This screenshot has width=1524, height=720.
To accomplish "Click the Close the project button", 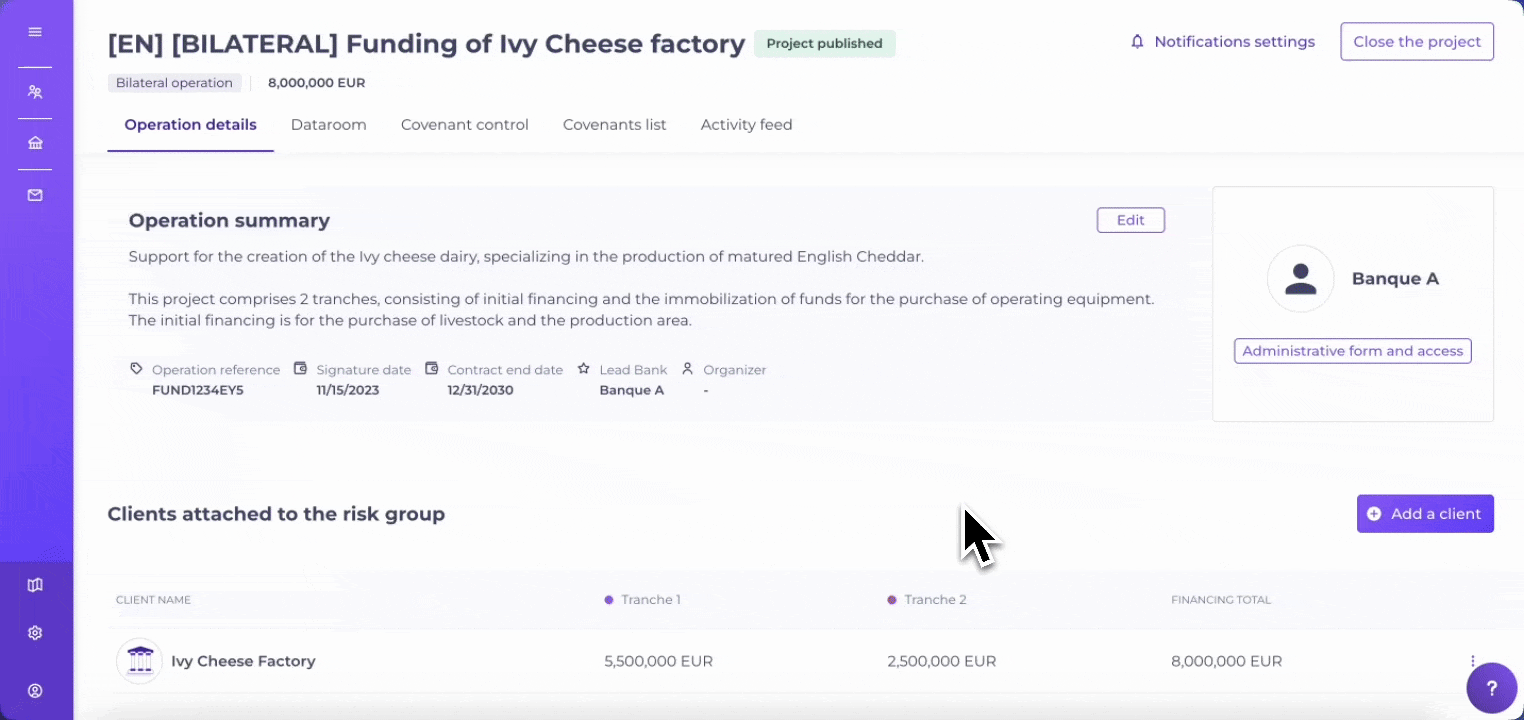I will coord(1416,42).
